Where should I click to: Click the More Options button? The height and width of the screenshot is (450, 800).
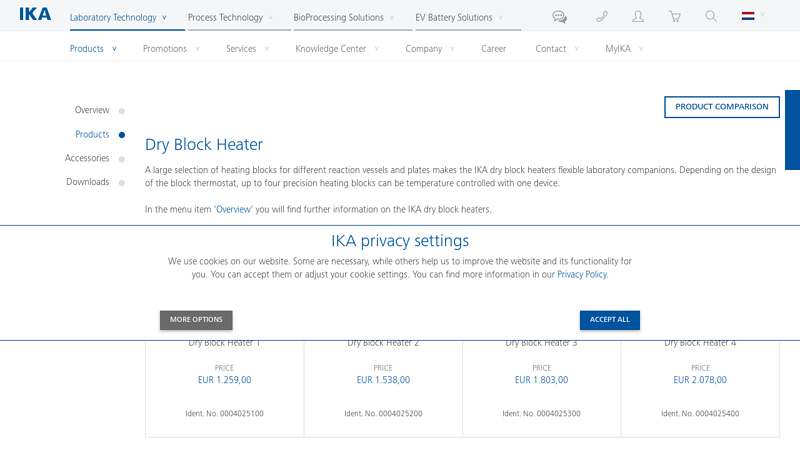tap(196, 320)
